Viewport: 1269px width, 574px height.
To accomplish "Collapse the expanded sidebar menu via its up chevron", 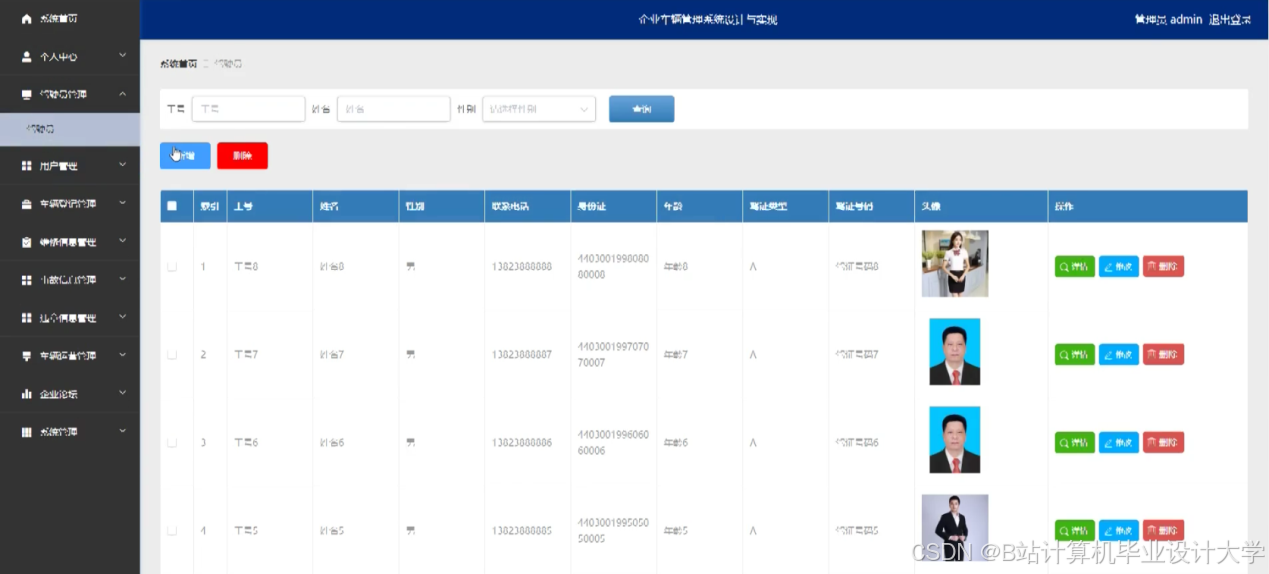I will point(122,94).
